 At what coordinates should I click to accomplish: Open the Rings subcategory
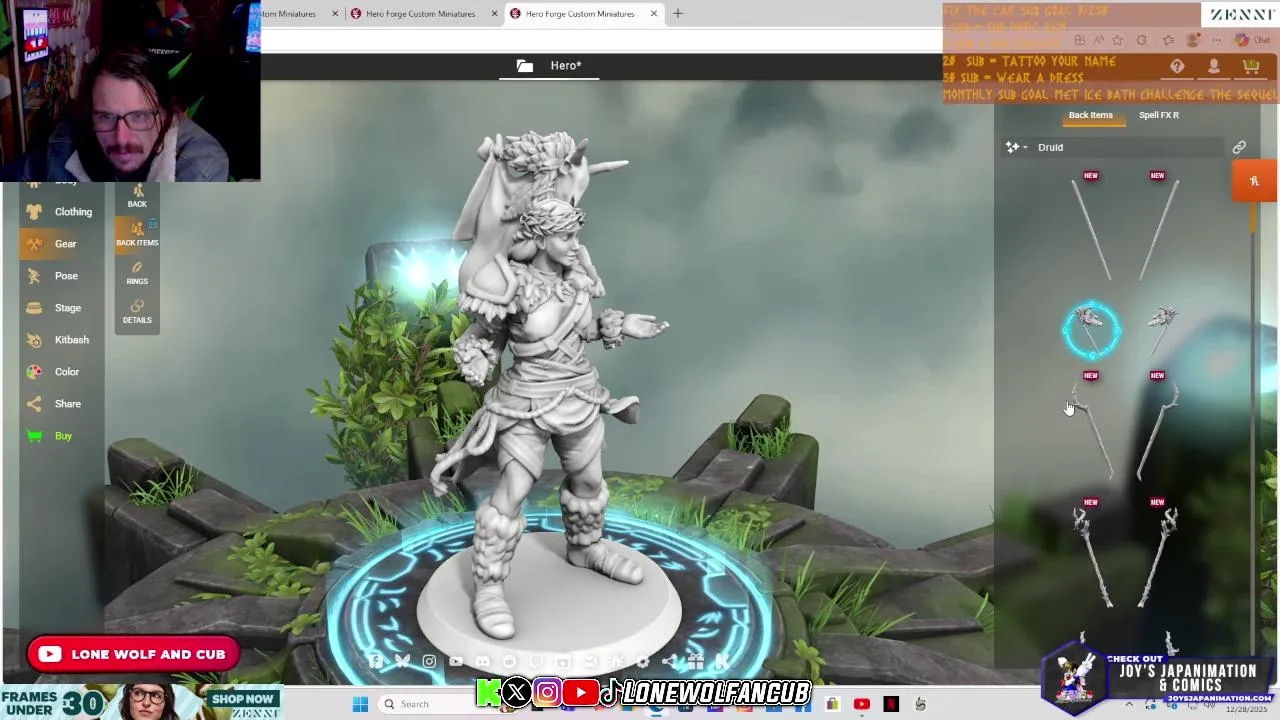point(137,273)
